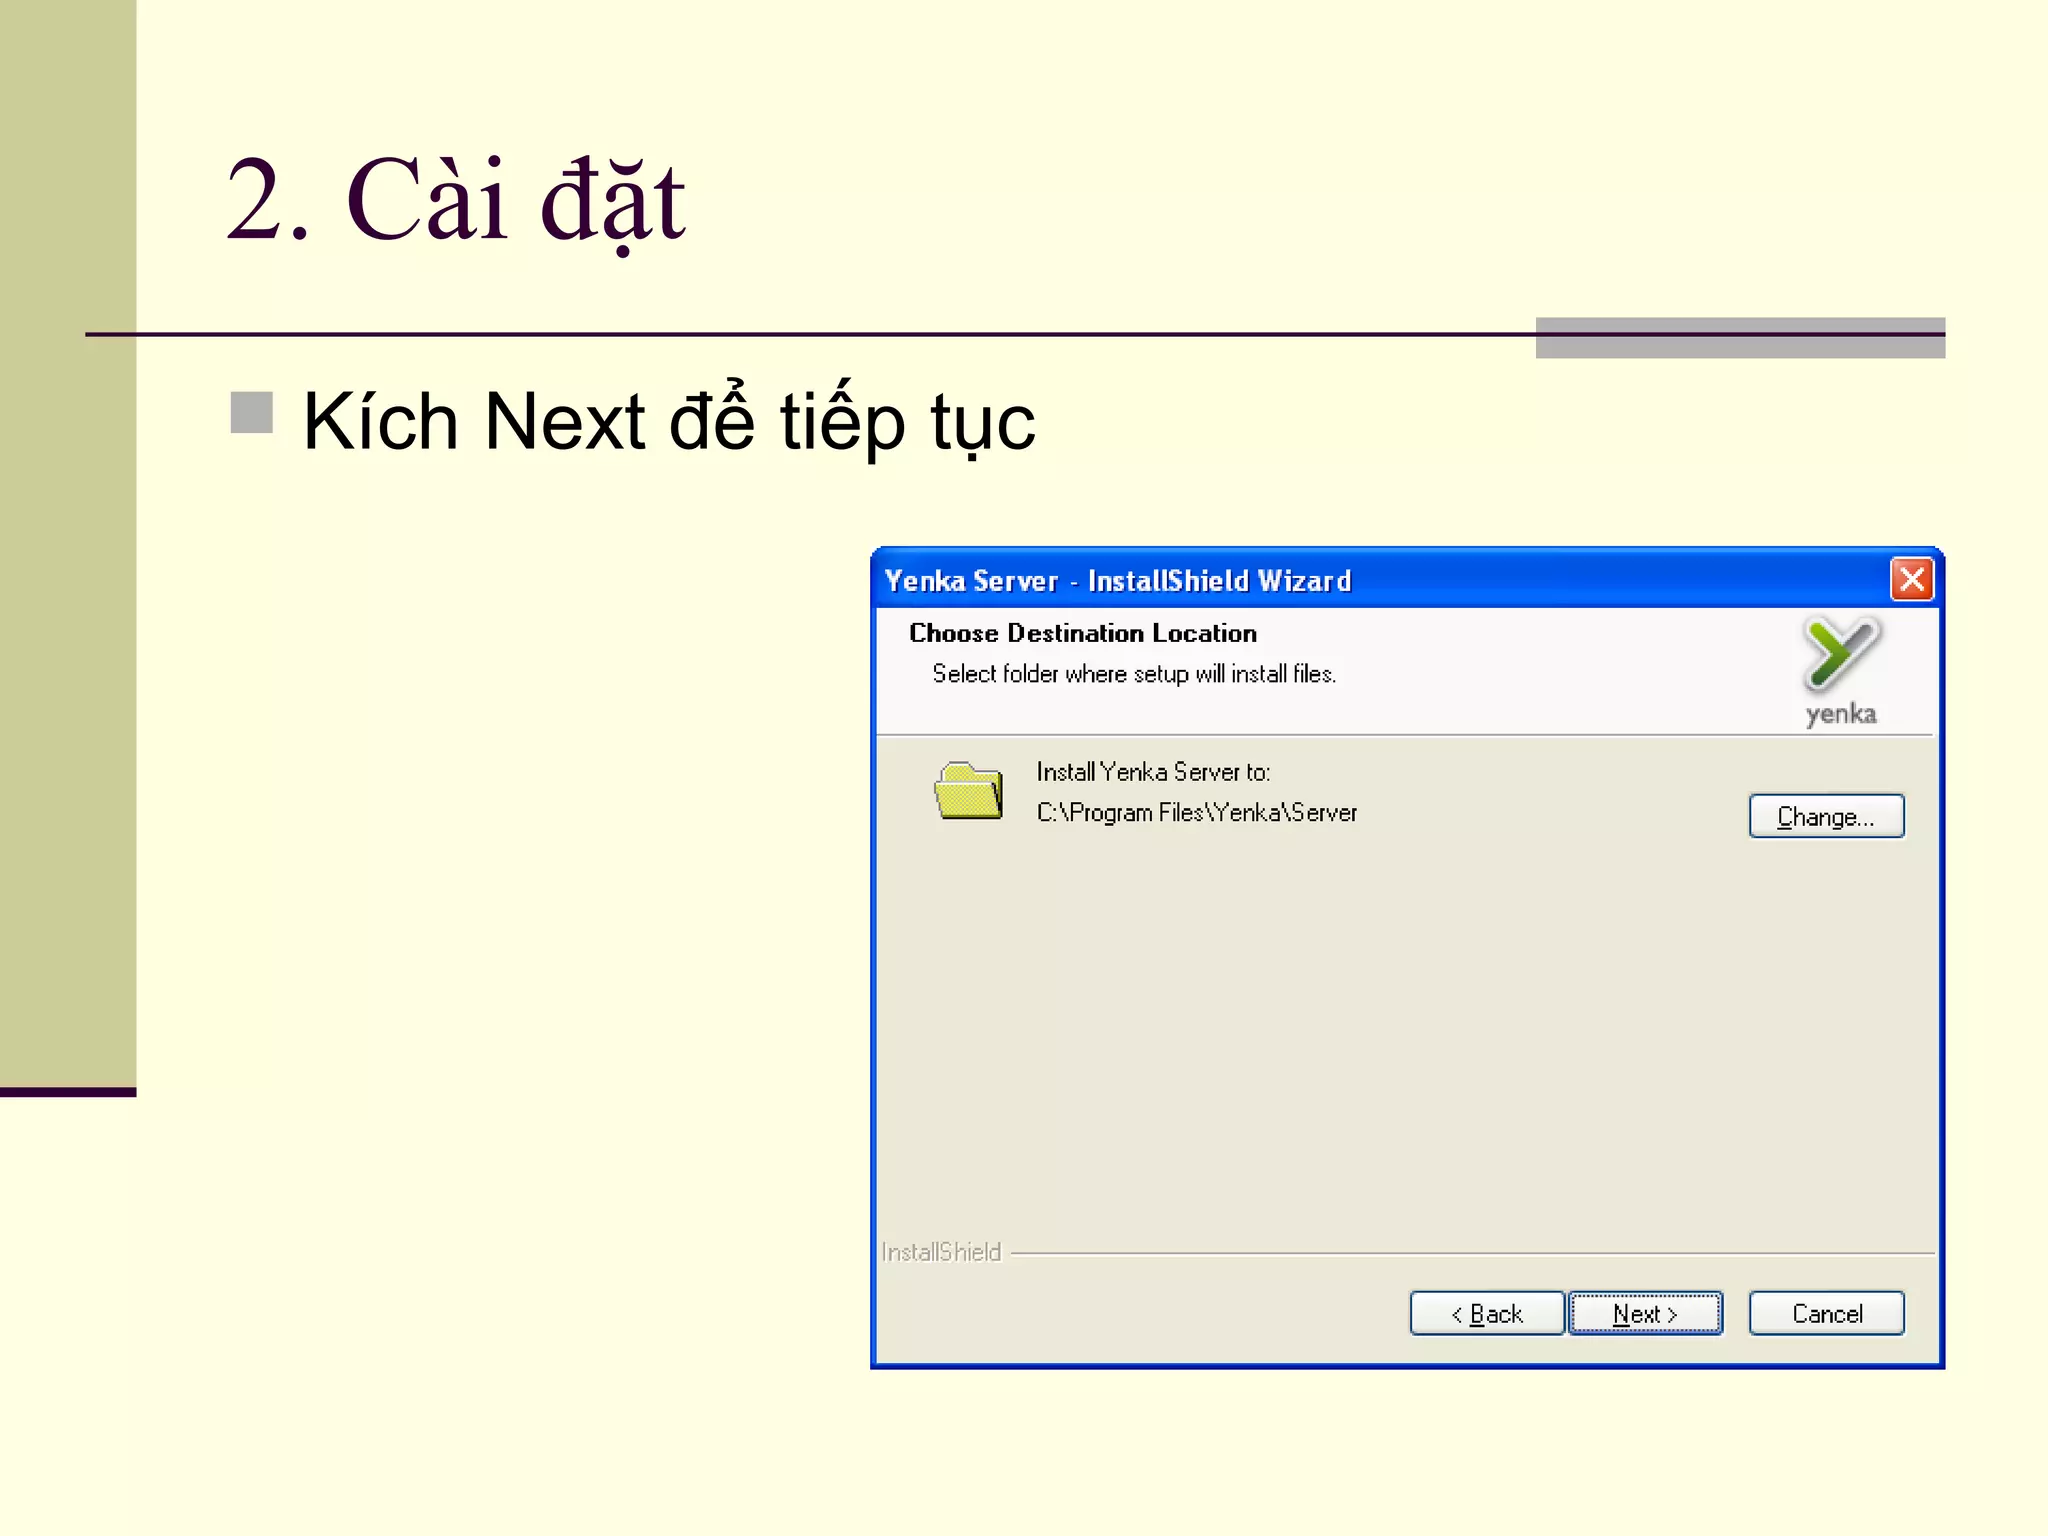The image size is (2048, 1536).
Task: Cancel the Yenka Server installation
Action: (1826, 1313)
